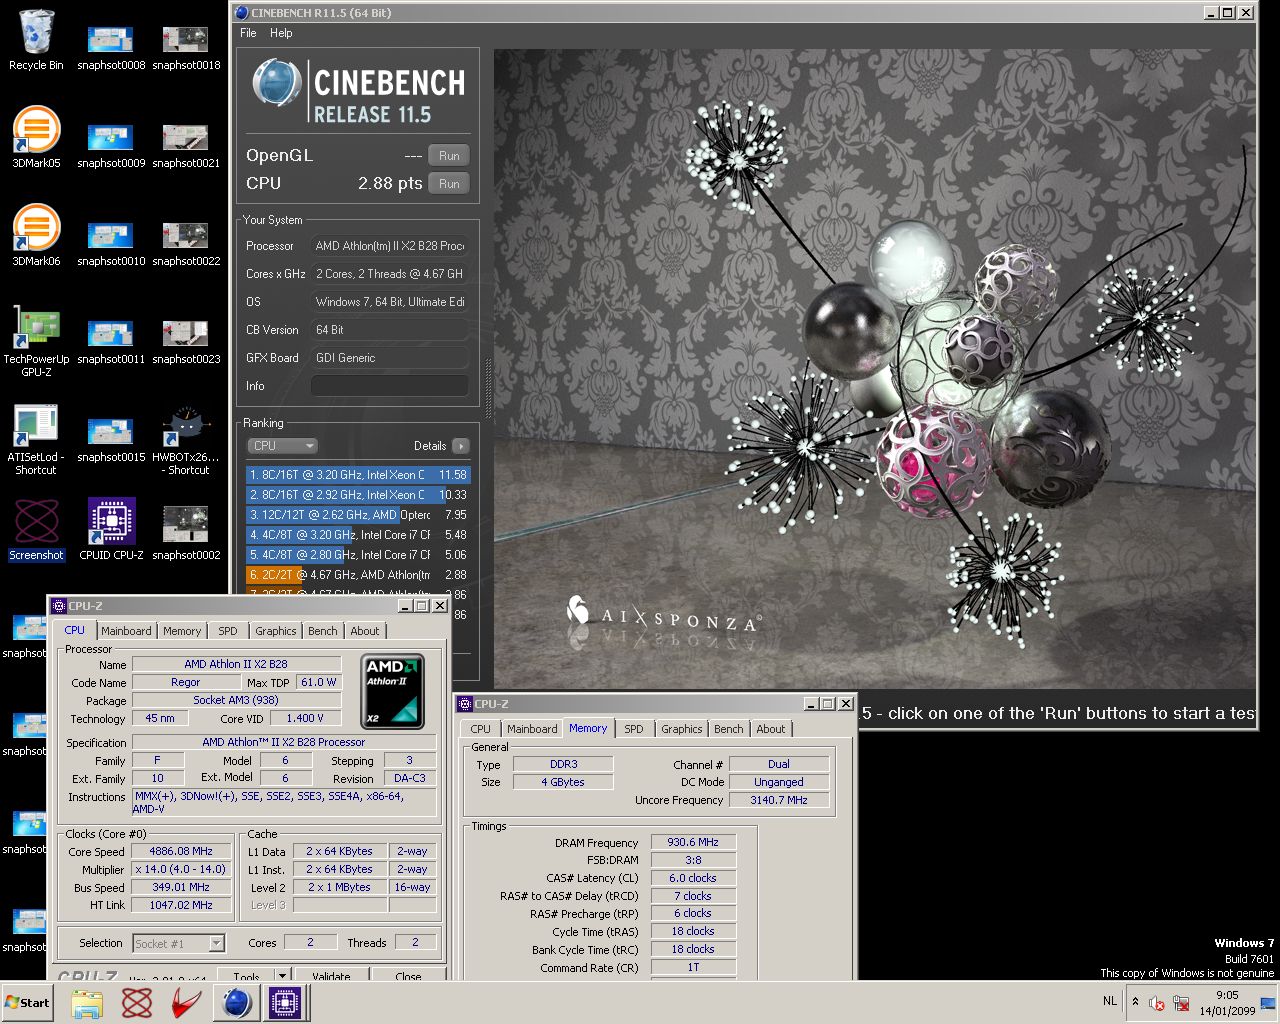The height and width of the screenshot is (1024, 1280).
Task: Click the Close button in CPU-Z
Action: tap(408, 975)
